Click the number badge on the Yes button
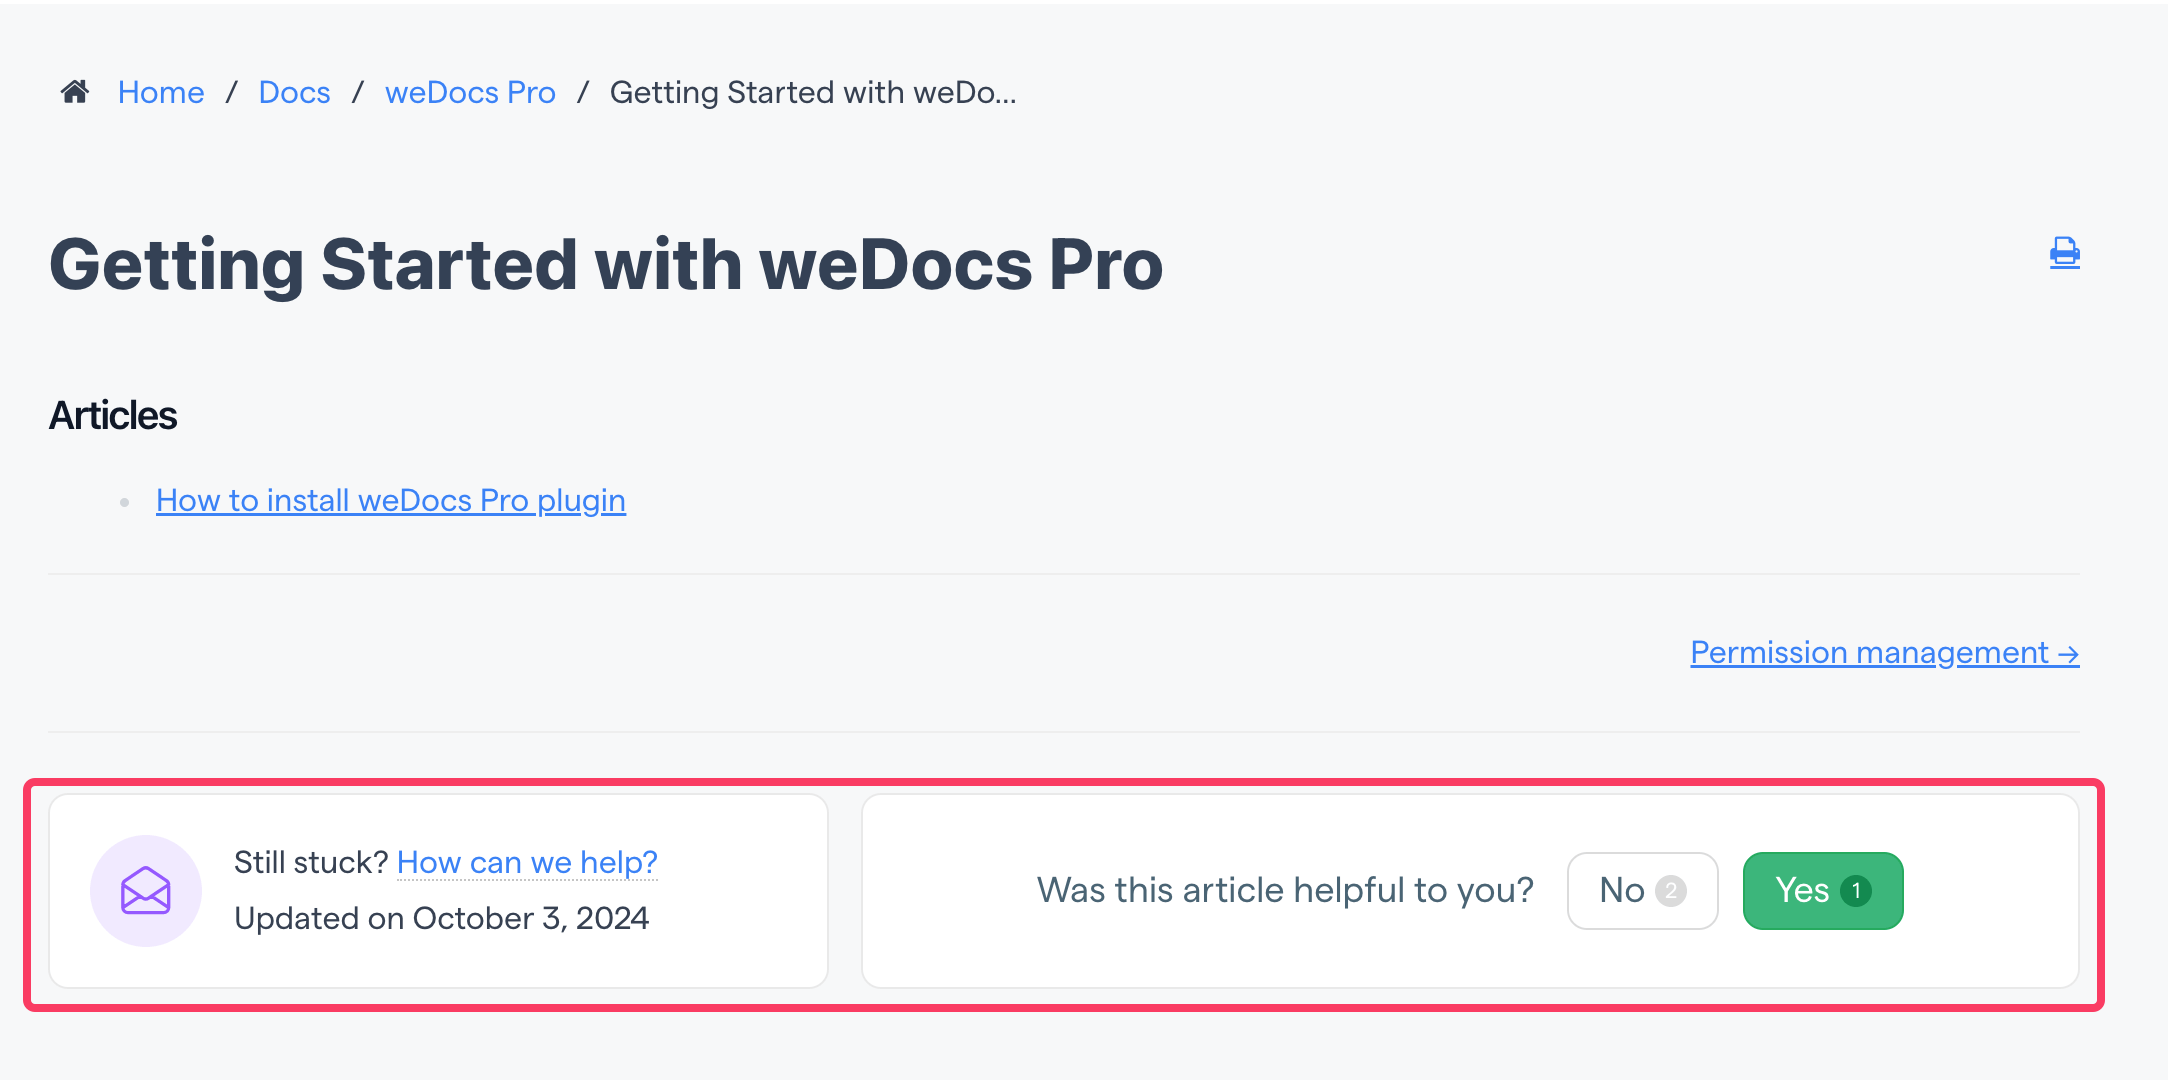The width and height of the screenshot is (2168, 1080). [1856, 891]
